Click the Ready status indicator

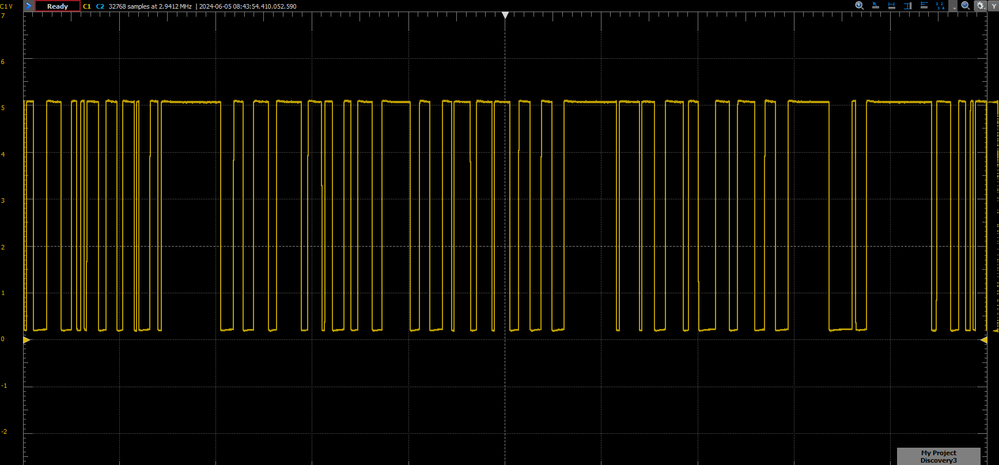[x=57, y=6]
